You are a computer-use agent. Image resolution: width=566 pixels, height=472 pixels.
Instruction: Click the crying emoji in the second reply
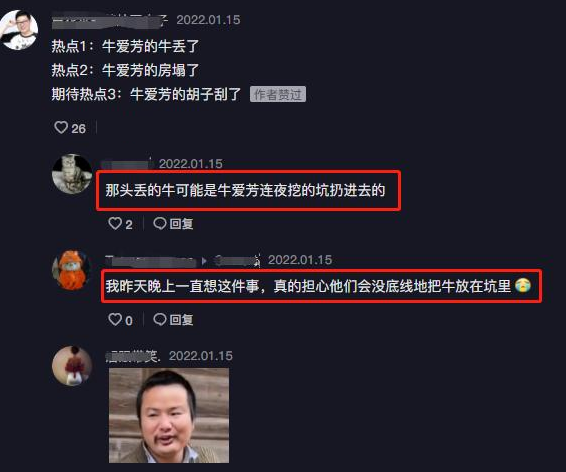(522, 285)
